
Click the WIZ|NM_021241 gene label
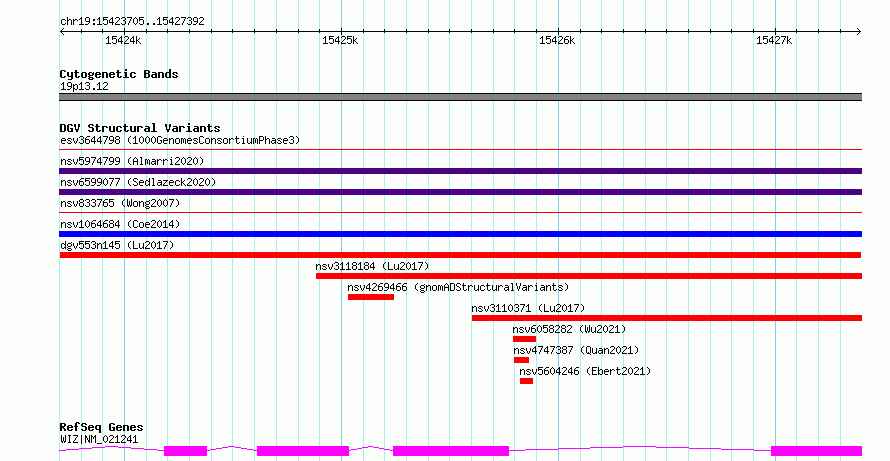coord(99,439)
